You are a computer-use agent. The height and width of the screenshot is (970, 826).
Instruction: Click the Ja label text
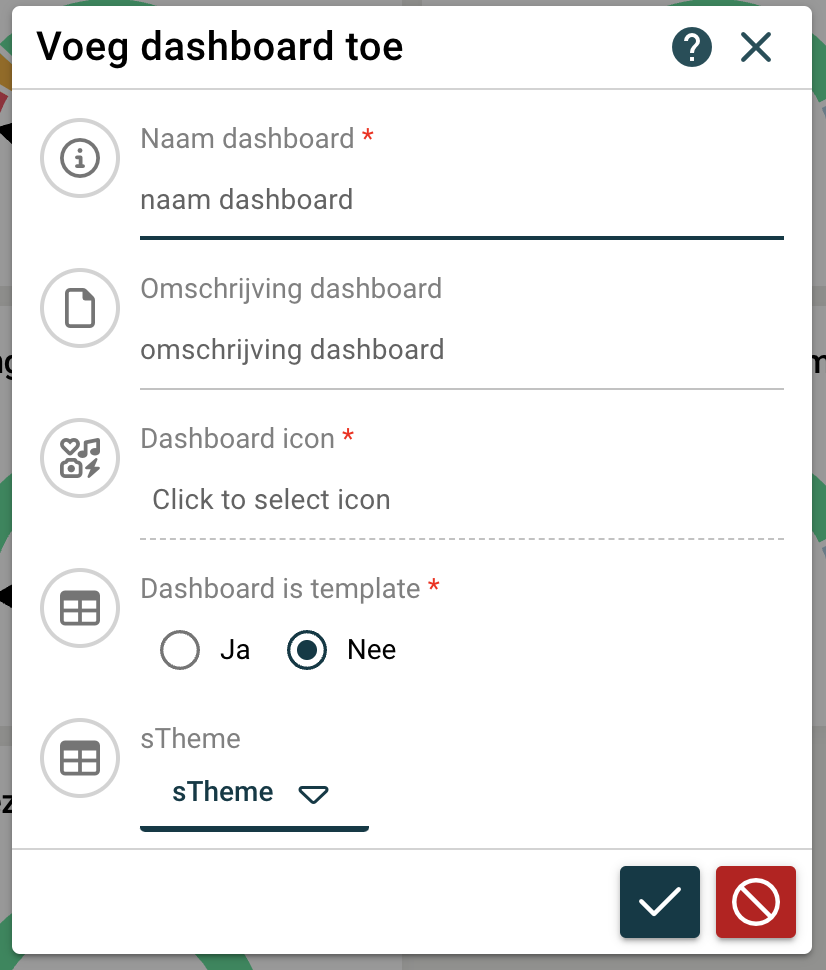point(235,651)
